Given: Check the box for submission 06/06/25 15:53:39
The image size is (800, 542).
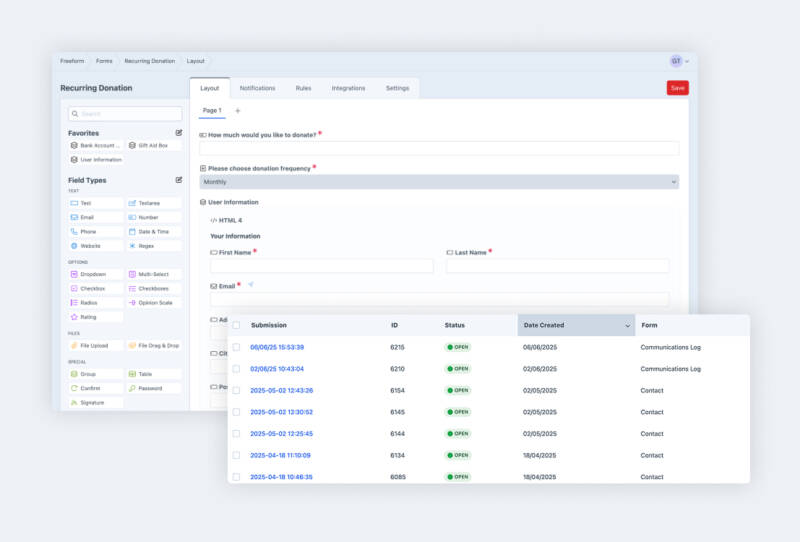Looking at the screenshot, I should (x=236, y=347).
